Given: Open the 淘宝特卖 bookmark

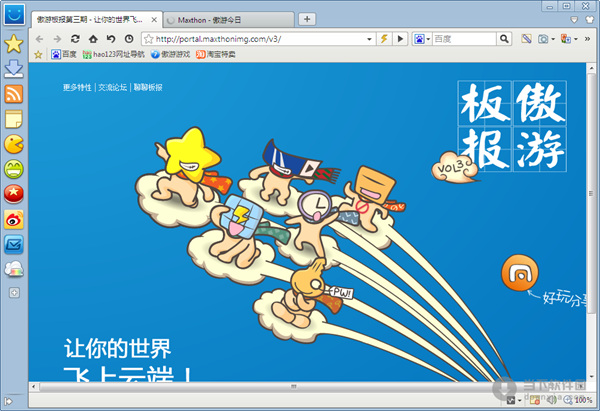Looking at the screenshot, I should point(215,54).
